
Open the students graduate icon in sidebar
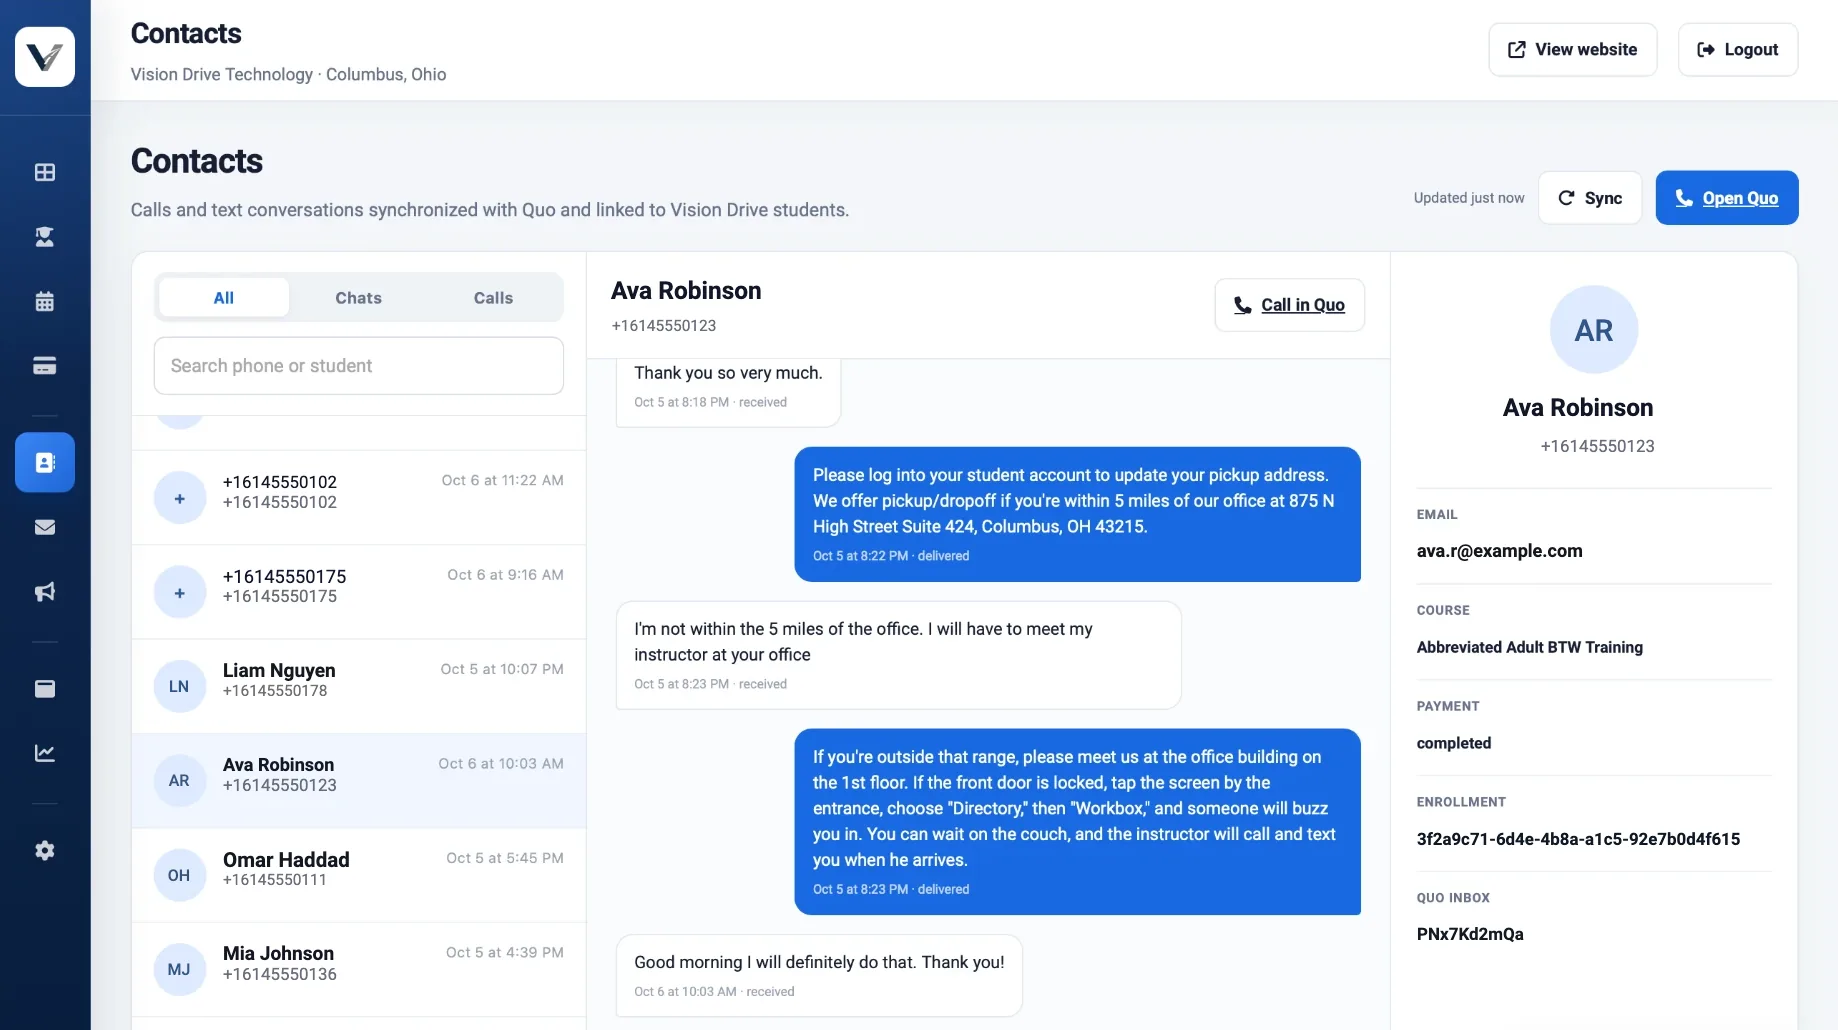45,237
